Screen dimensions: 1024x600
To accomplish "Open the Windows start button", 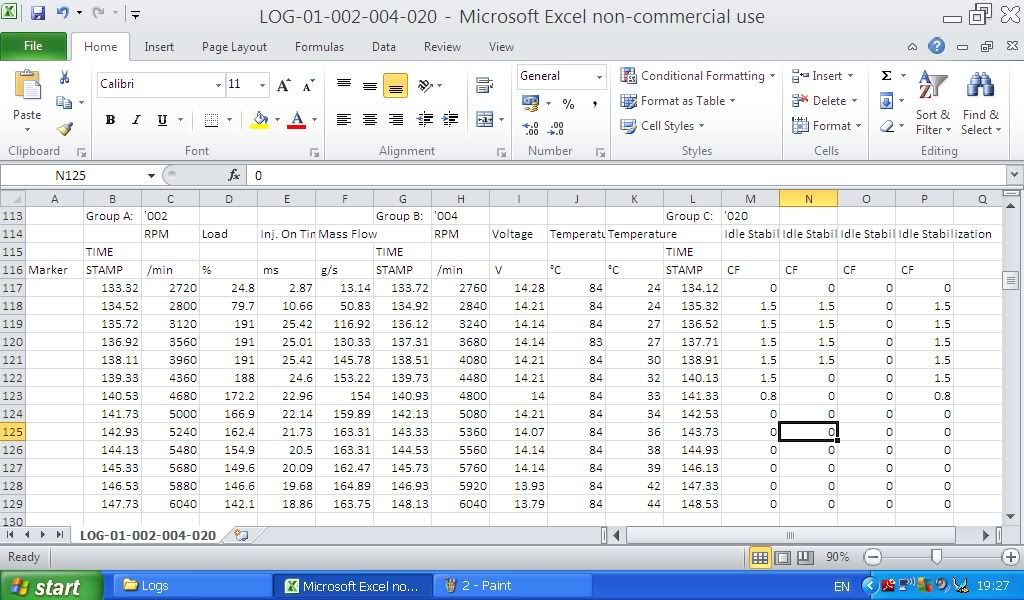I will 52,586.
